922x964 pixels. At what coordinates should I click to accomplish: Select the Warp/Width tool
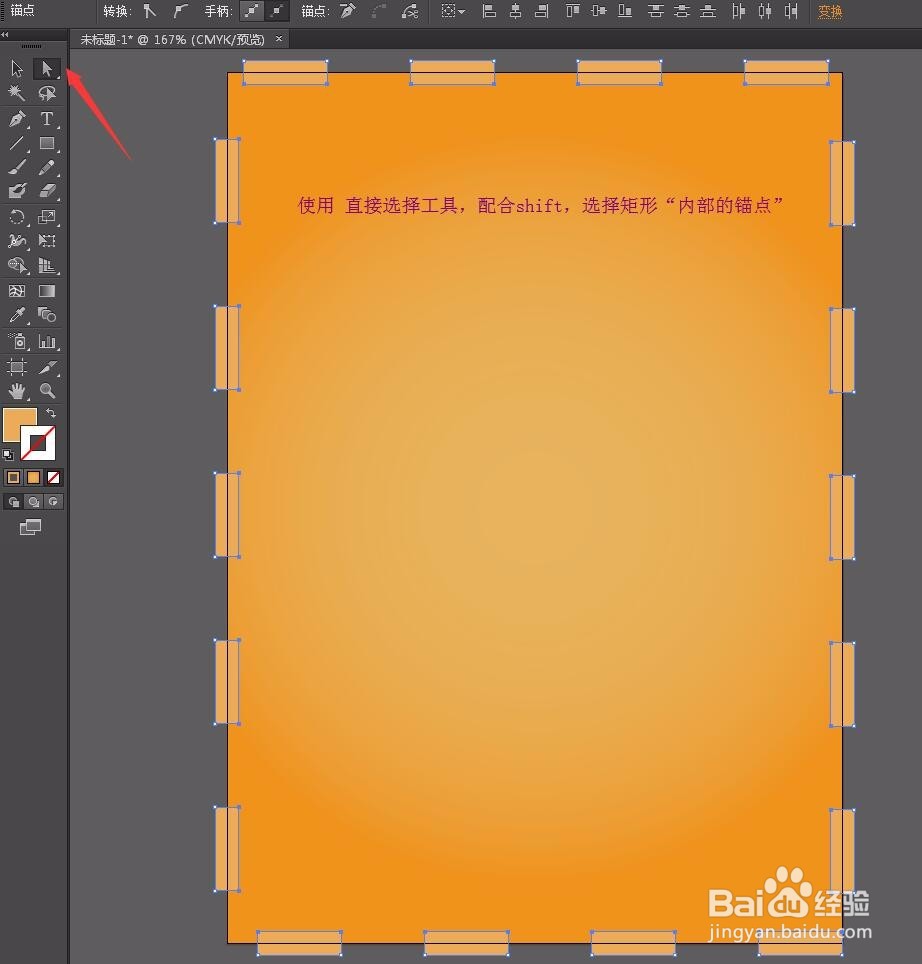[17, 241]
